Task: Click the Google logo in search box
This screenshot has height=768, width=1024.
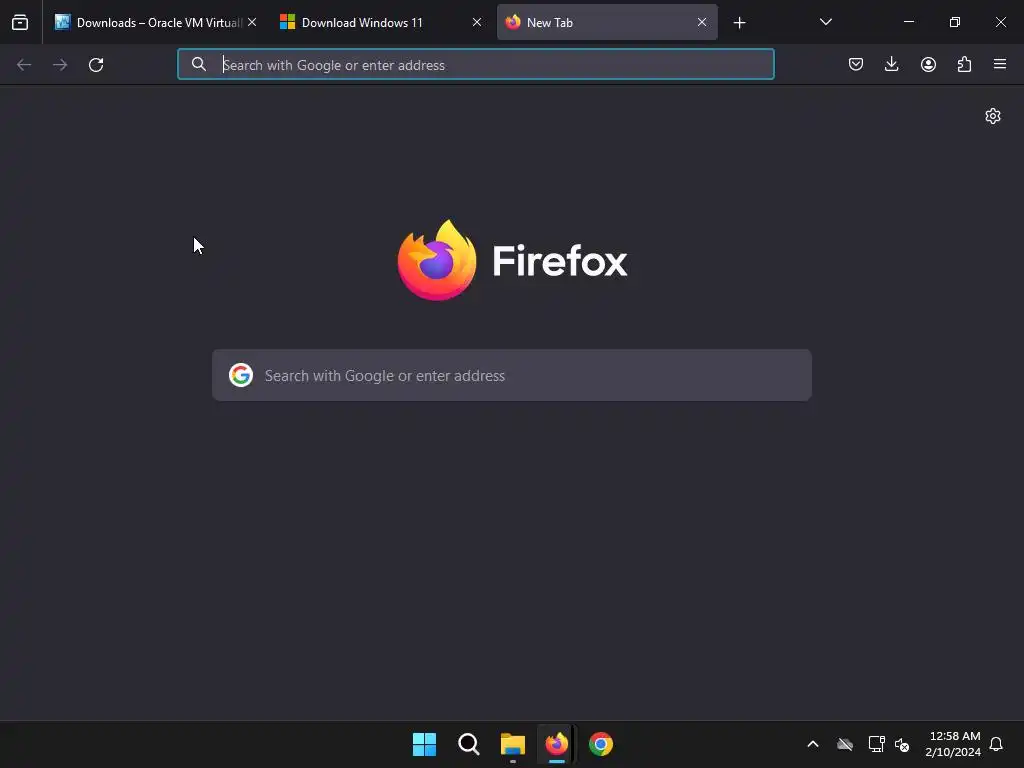Action: point(241,375)
